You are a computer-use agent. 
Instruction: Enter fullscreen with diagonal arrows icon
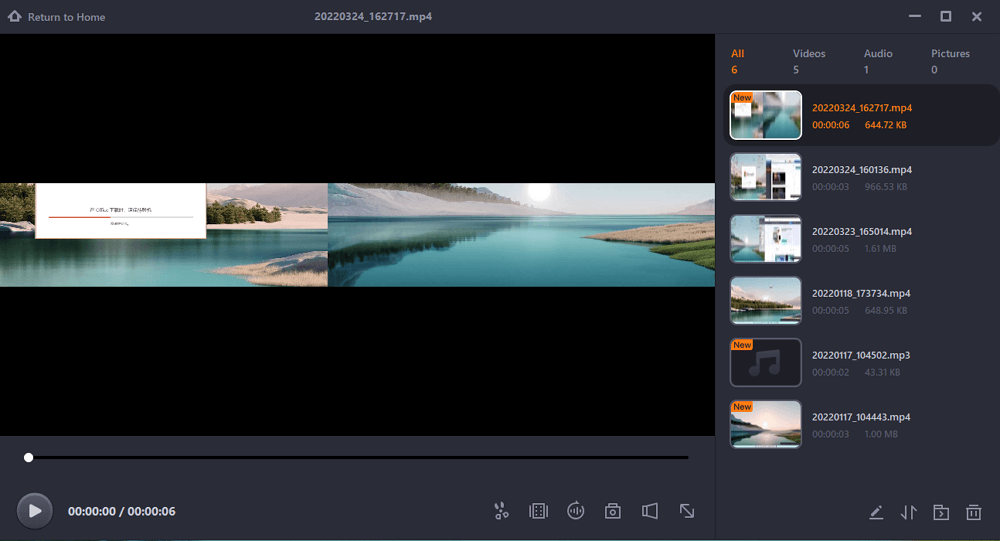(x=687, y=511)
